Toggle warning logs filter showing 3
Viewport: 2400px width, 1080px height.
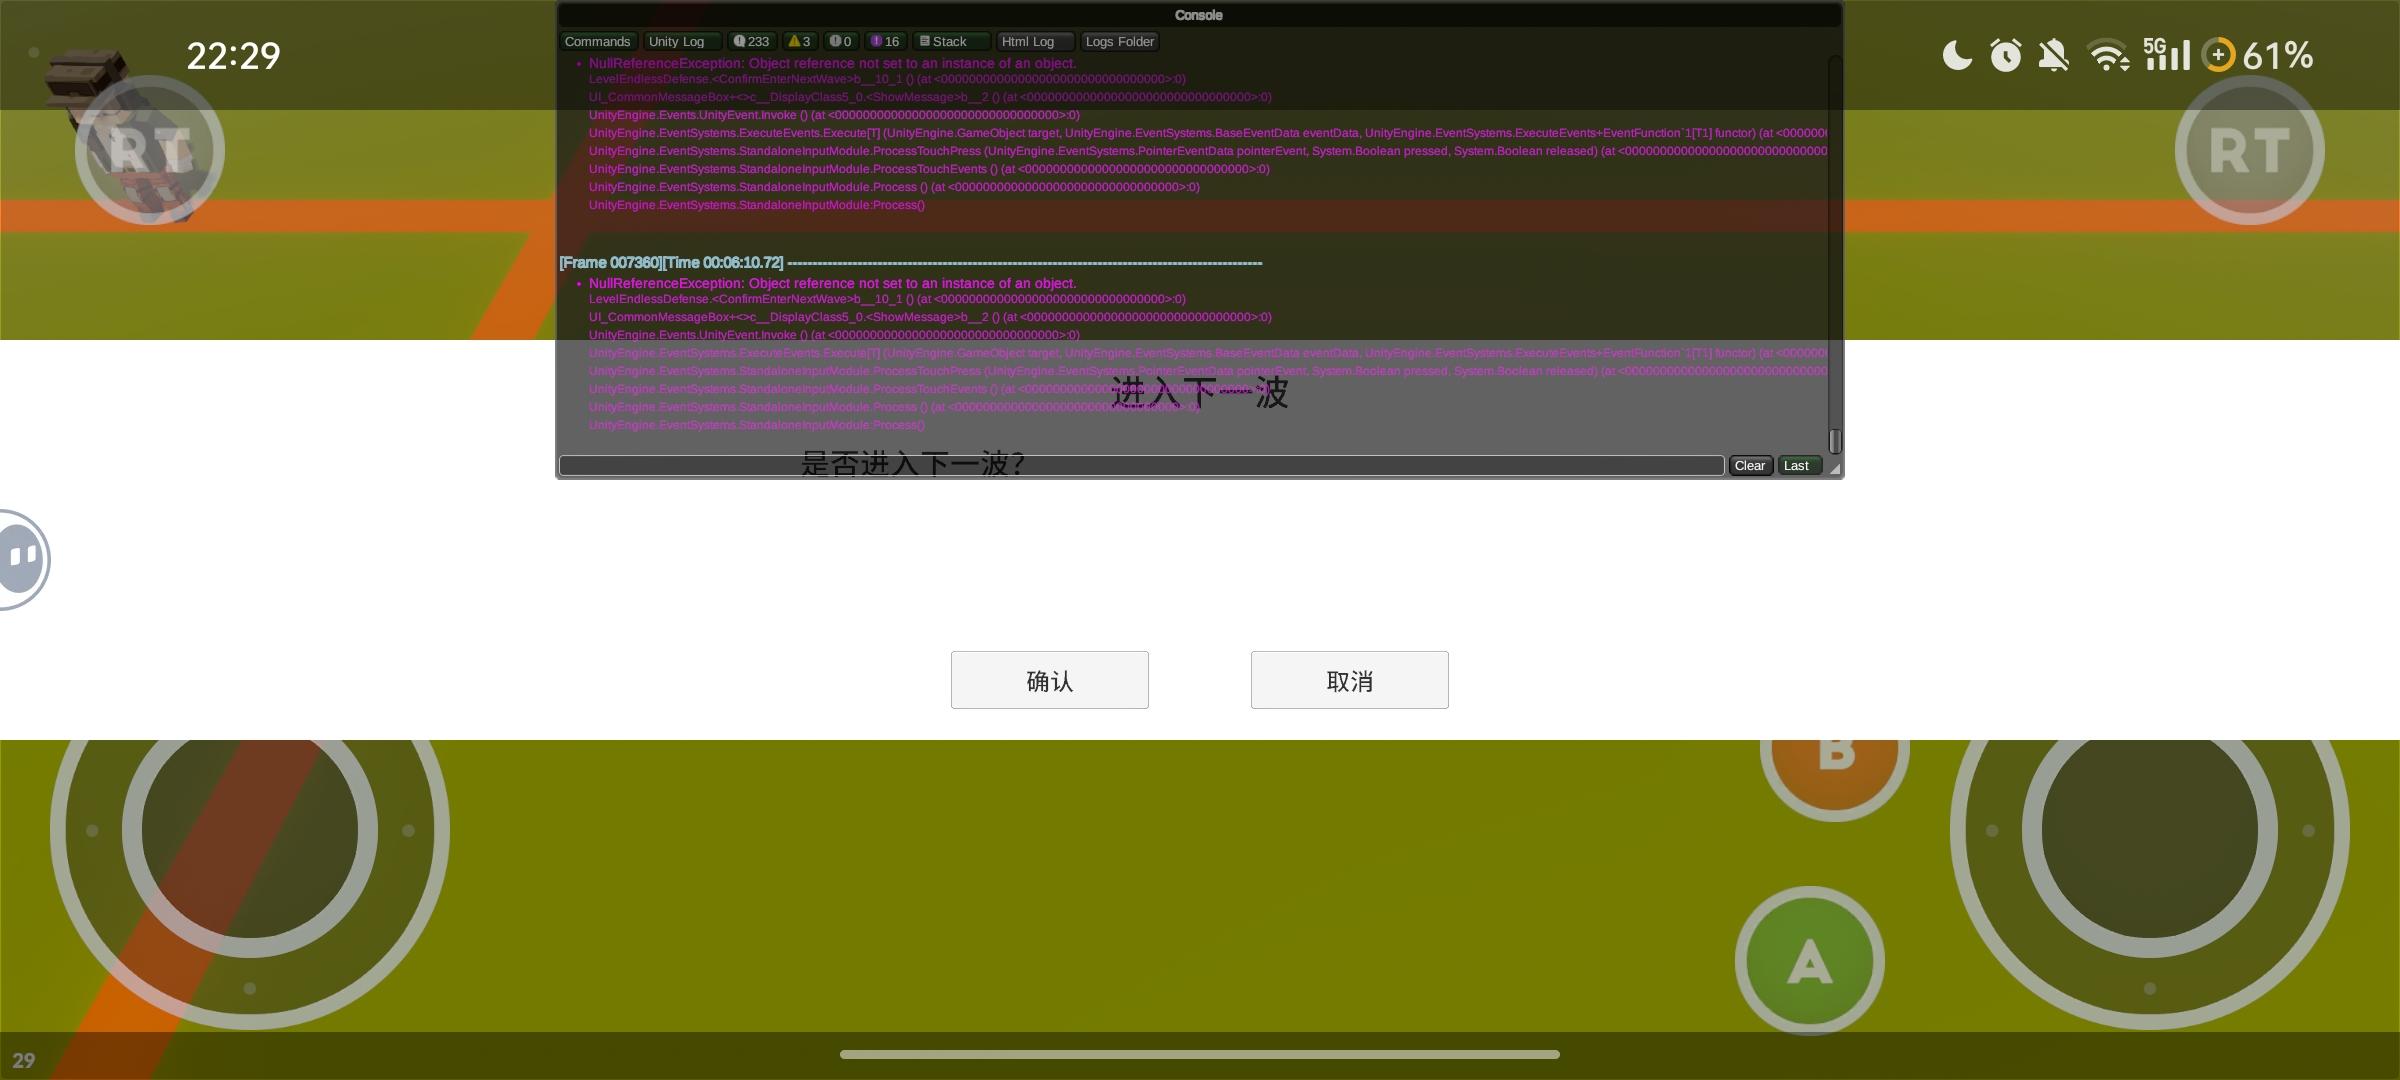point(799,41)
